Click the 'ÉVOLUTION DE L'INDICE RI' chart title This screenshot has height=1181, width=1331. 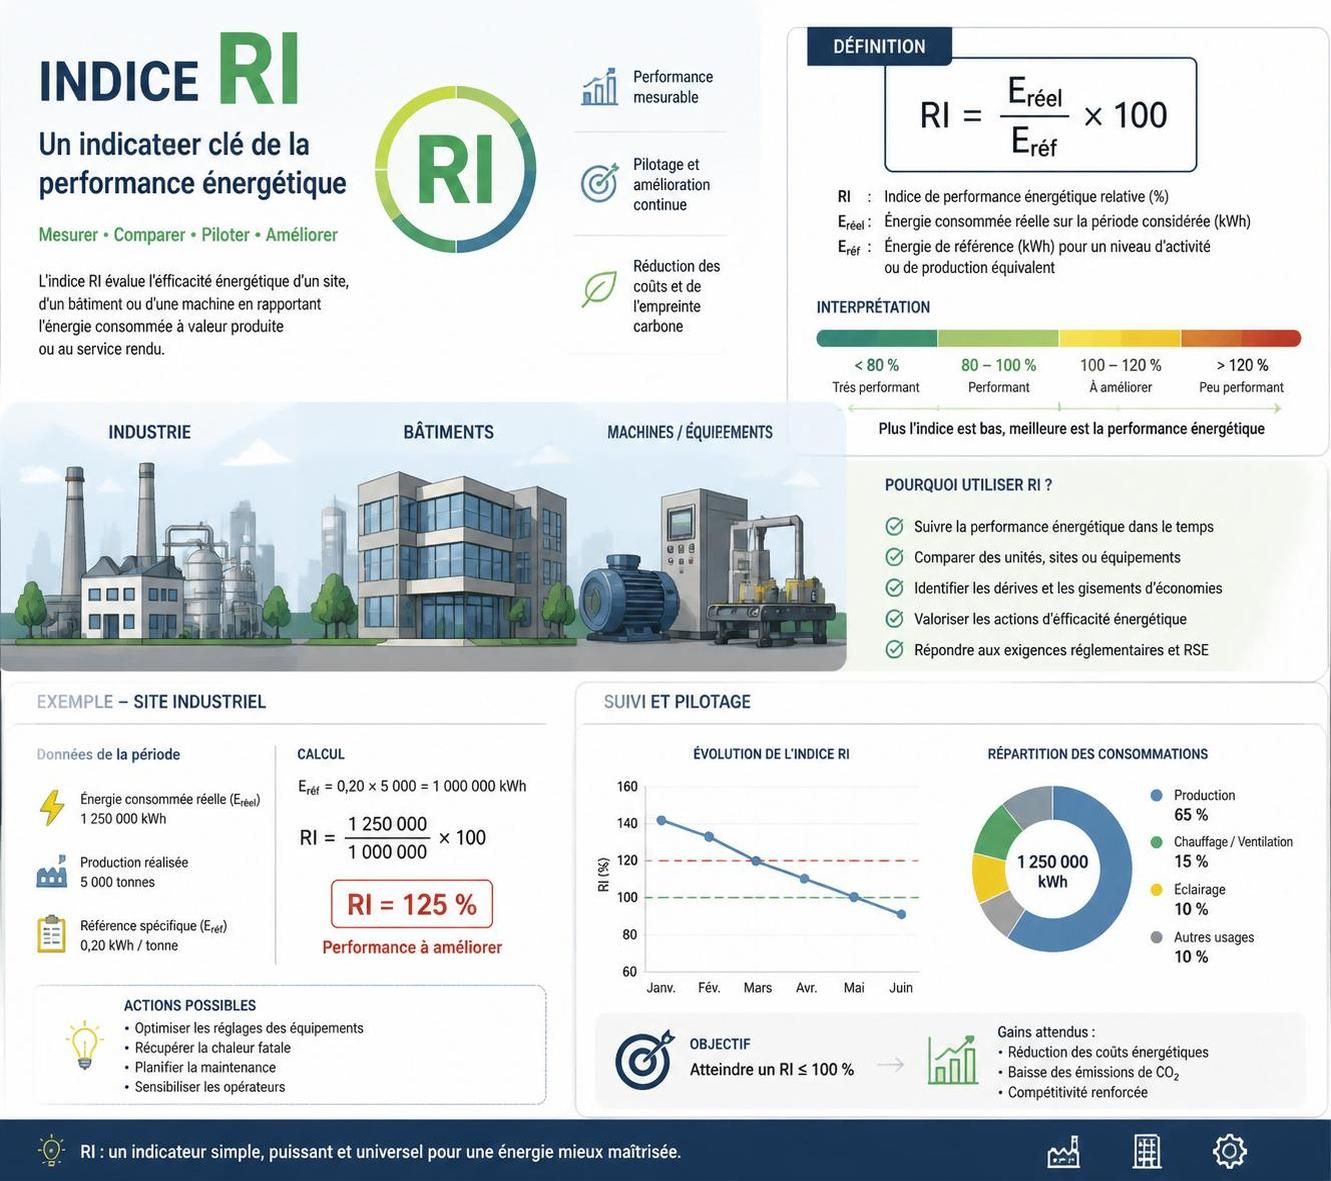pos(771,754)
